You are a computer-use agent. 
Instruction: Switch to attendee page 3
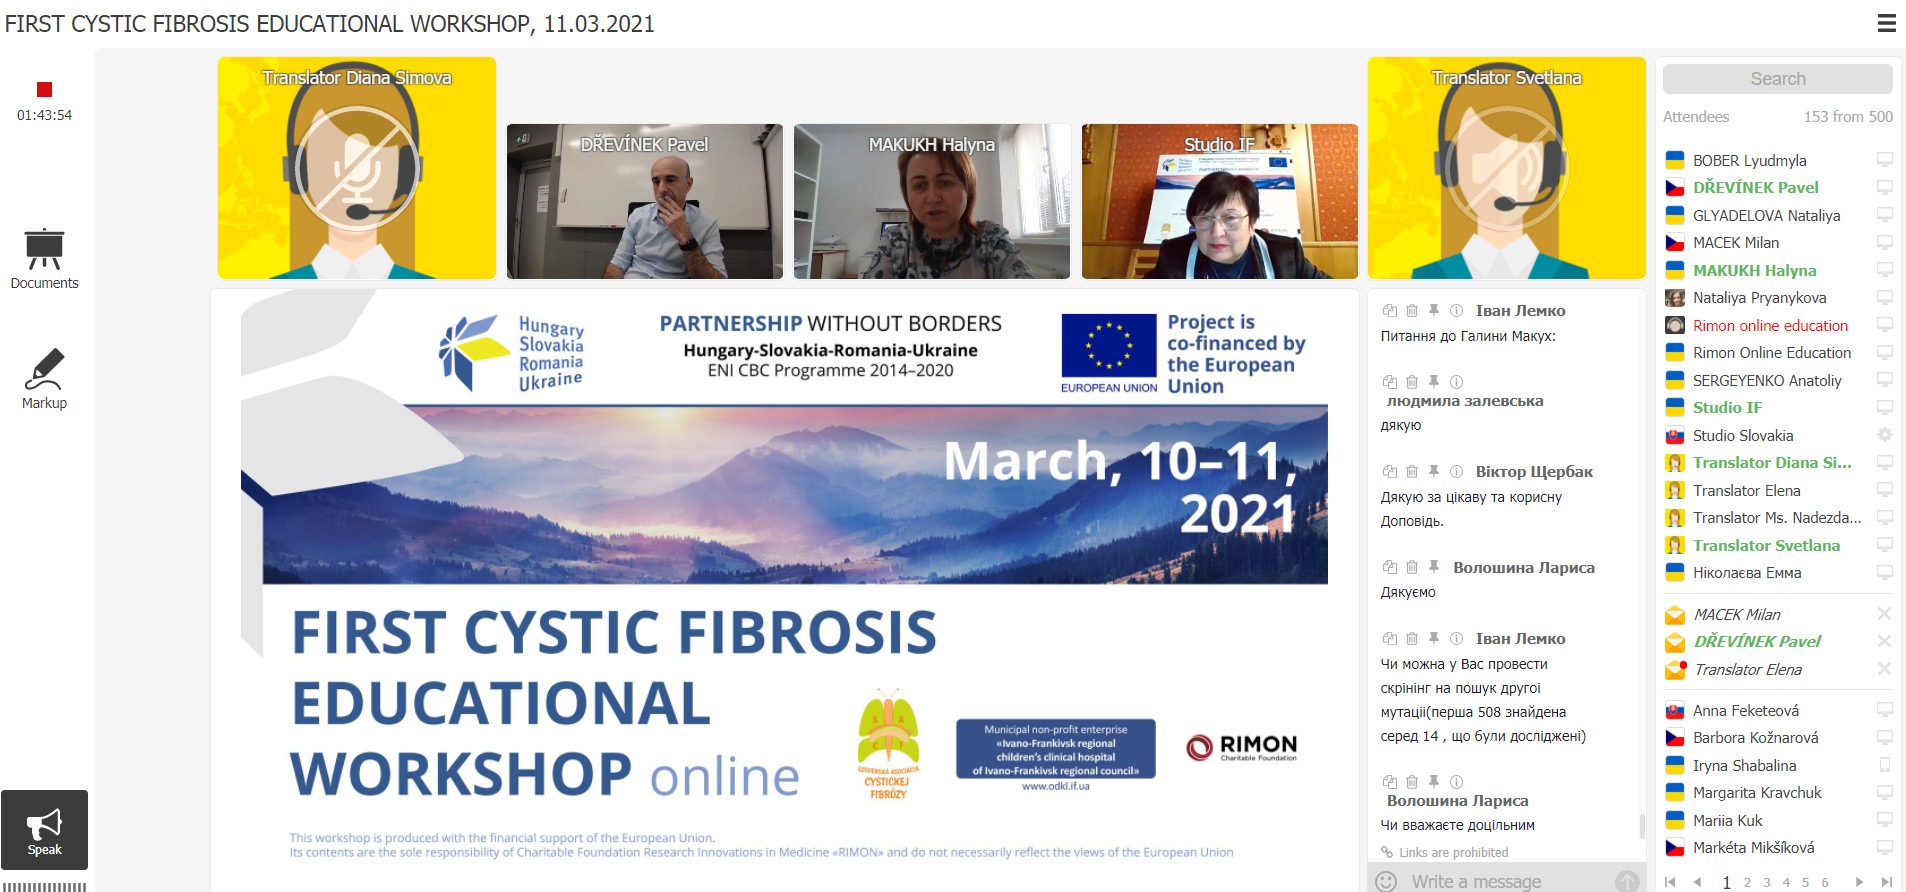(1767, 882)
